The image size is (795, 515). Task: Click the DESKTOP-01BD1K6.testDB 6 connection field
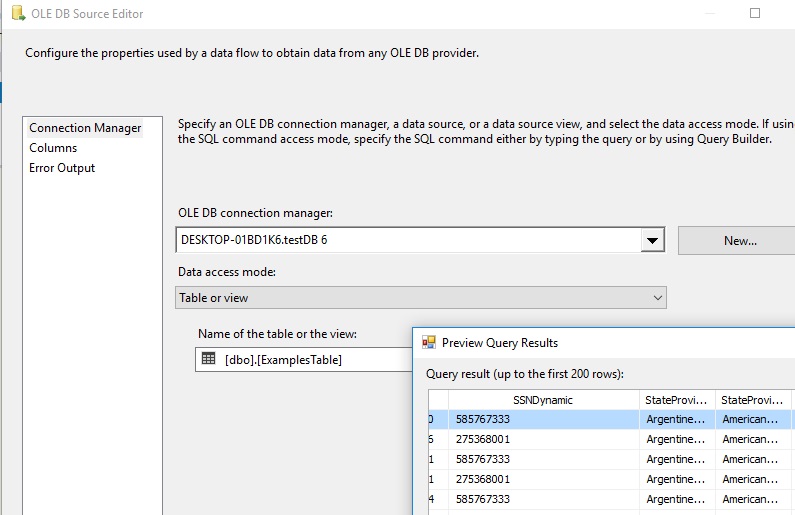pyautogui.click(x=408, y=240)
